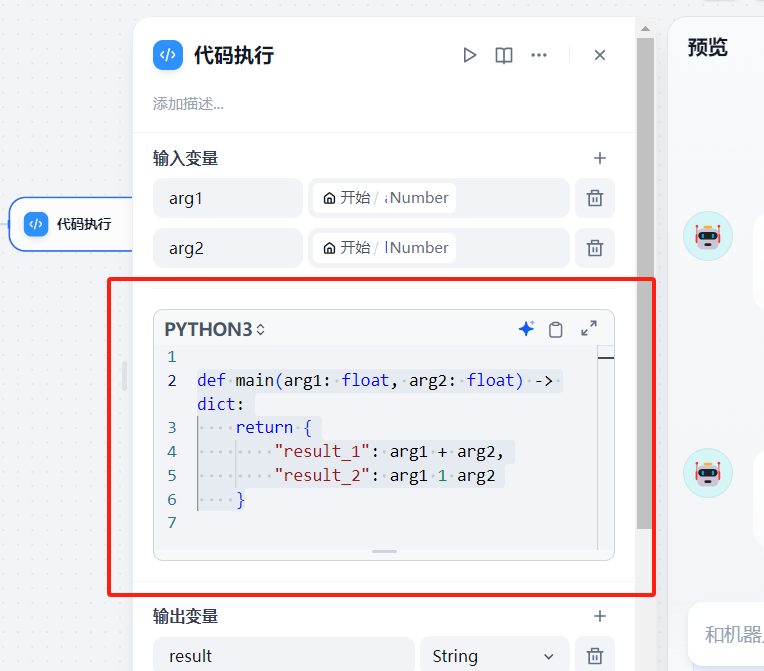Viewport: 764px width, 671px height.
Task: Copy code with the clipboard icon
Action: pyautogui.click(x=555, y=329)
